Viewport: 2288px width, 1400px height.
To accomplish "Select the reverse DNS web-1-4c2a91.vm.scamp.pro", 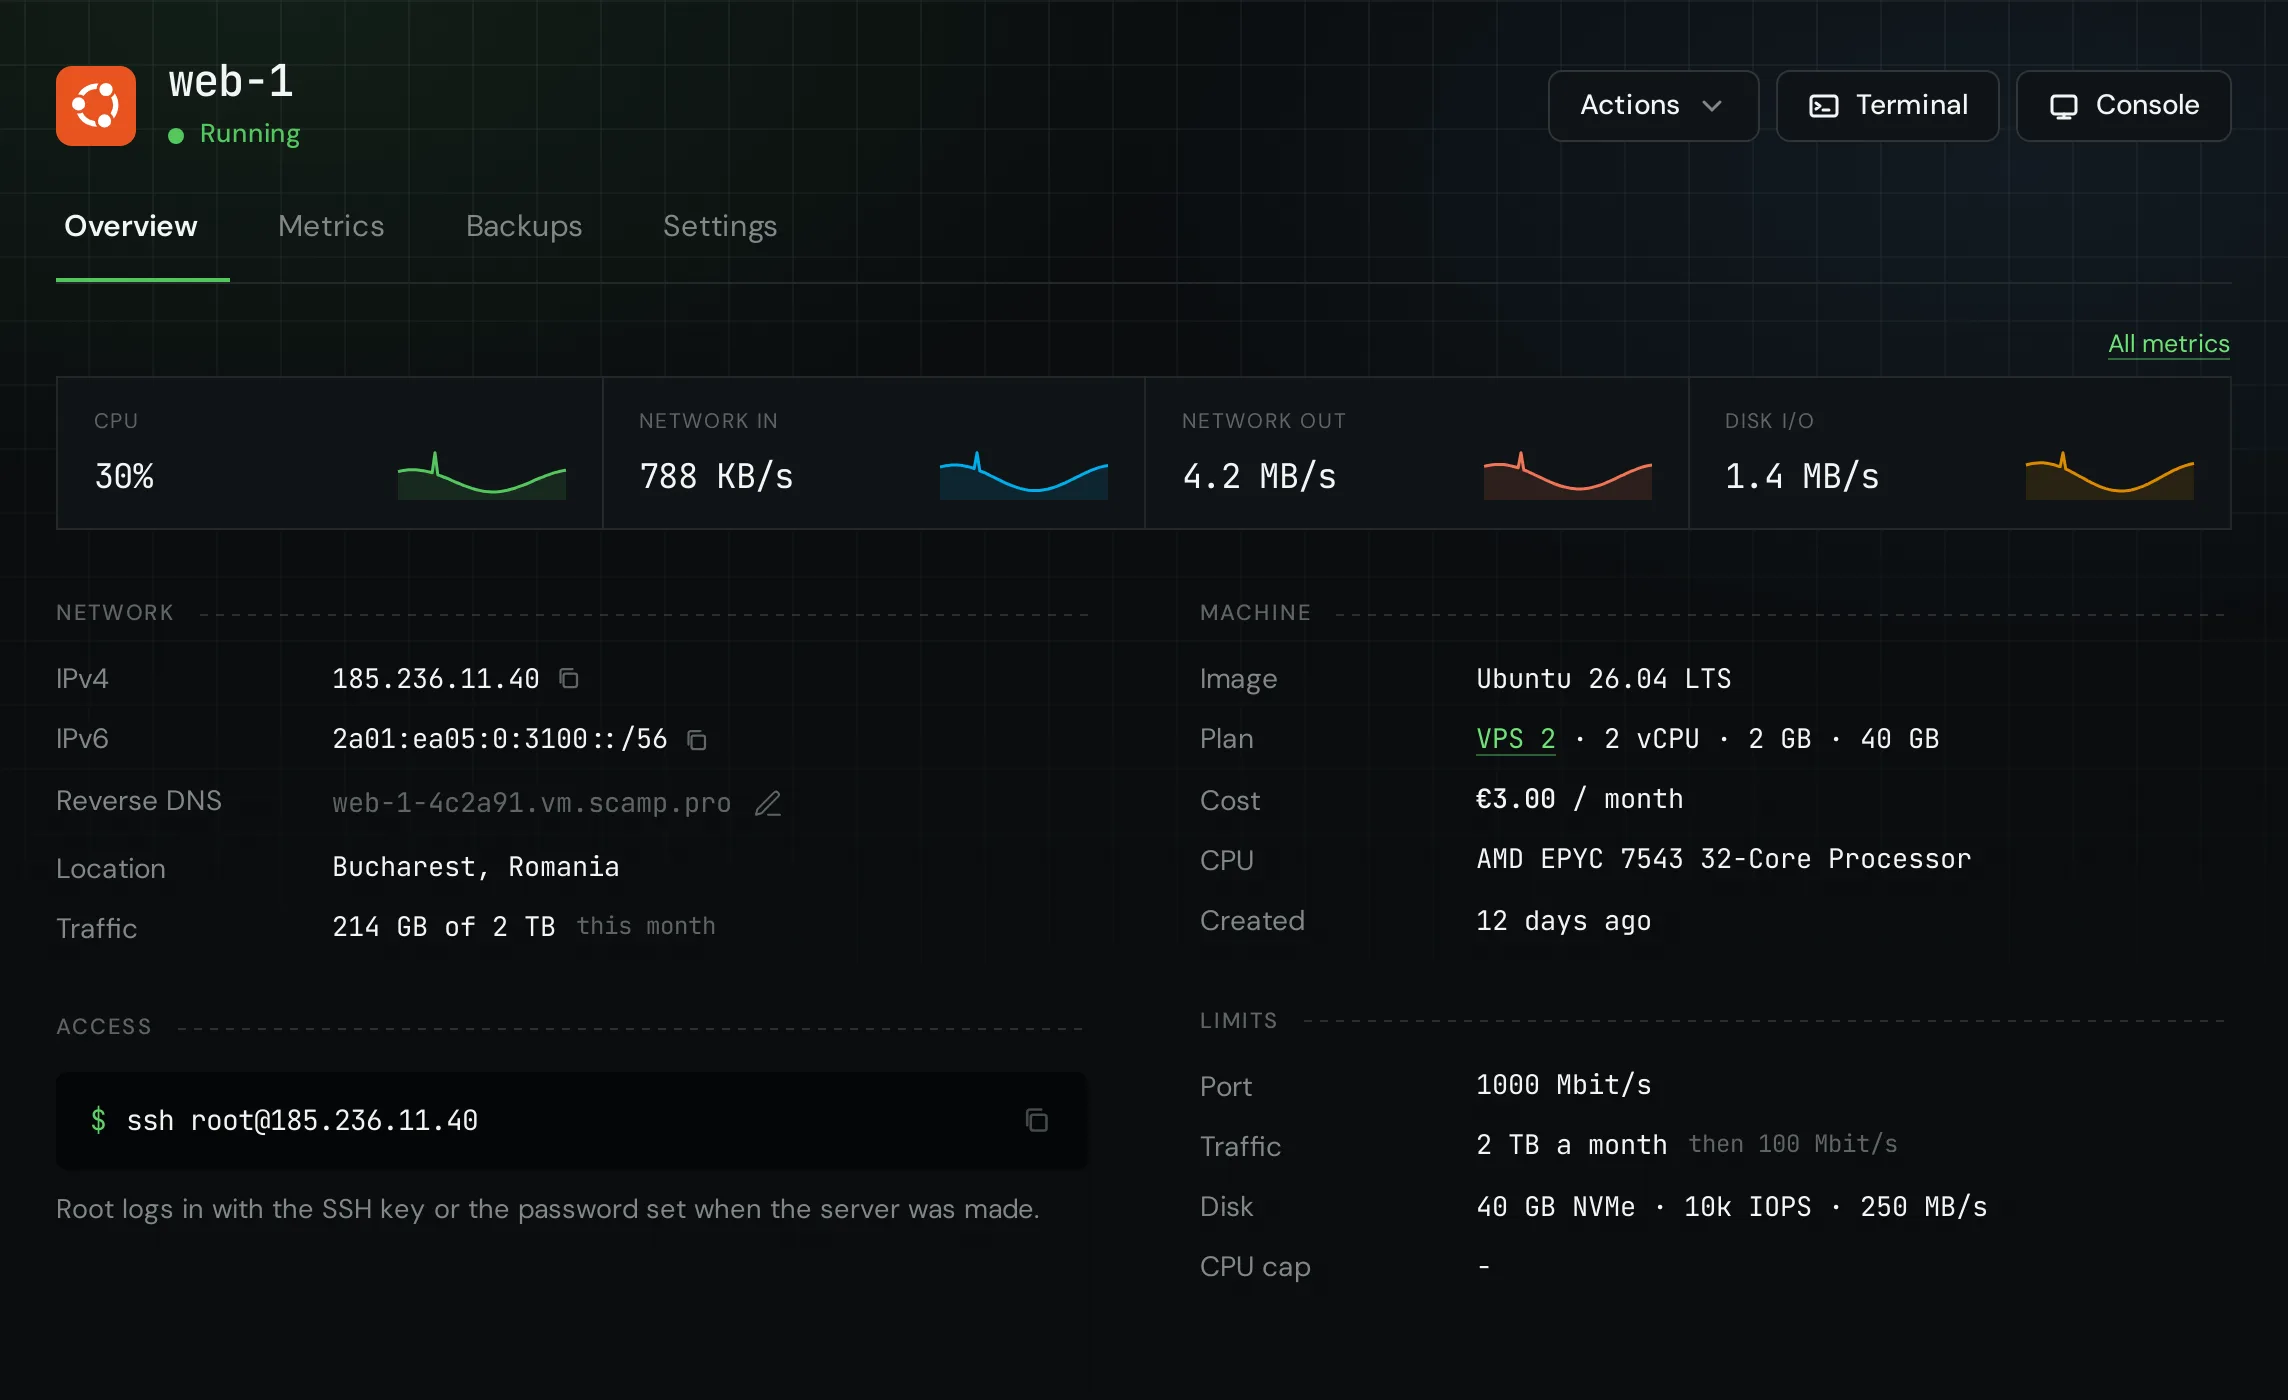I will pyautogui.click(x=531, y=803).
